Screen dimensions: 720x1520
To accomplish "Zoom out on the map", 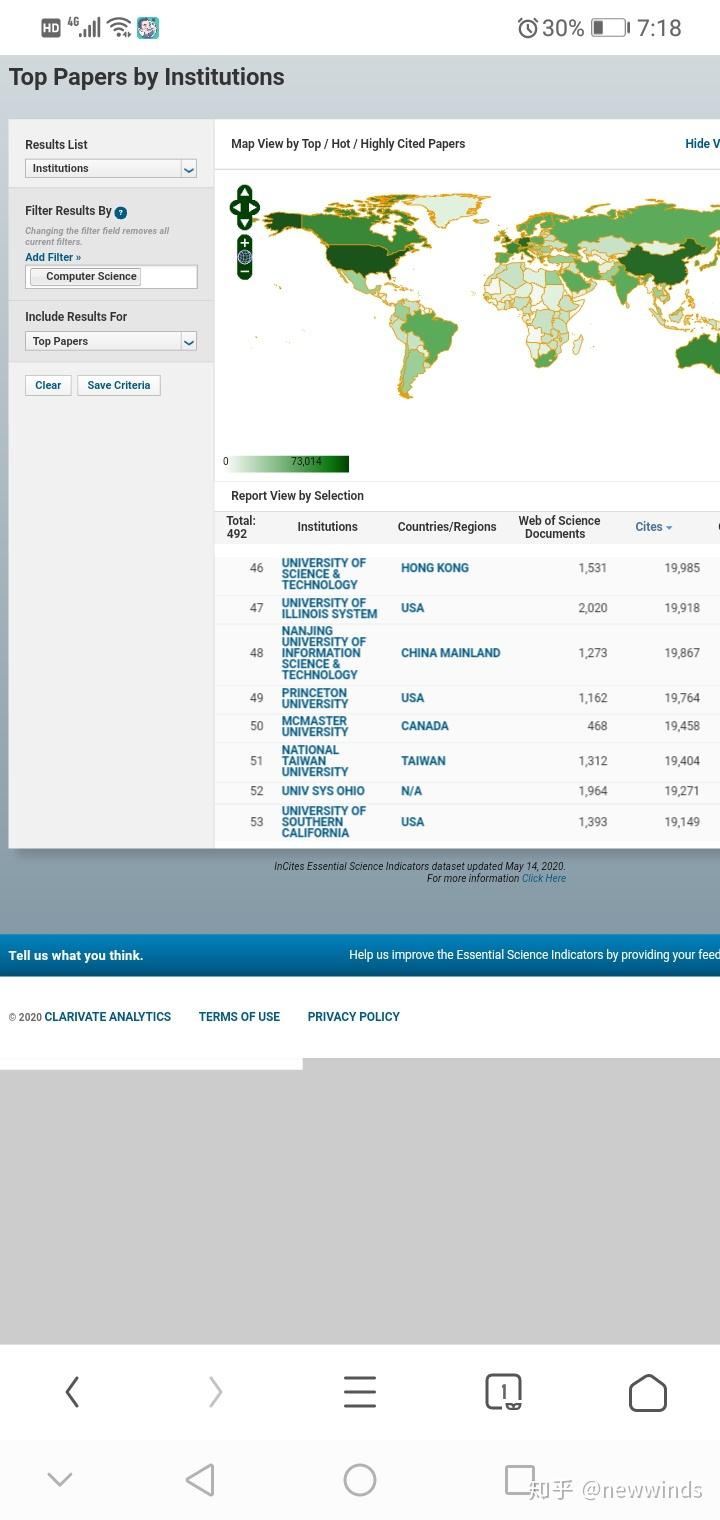I will click(245, 271).
